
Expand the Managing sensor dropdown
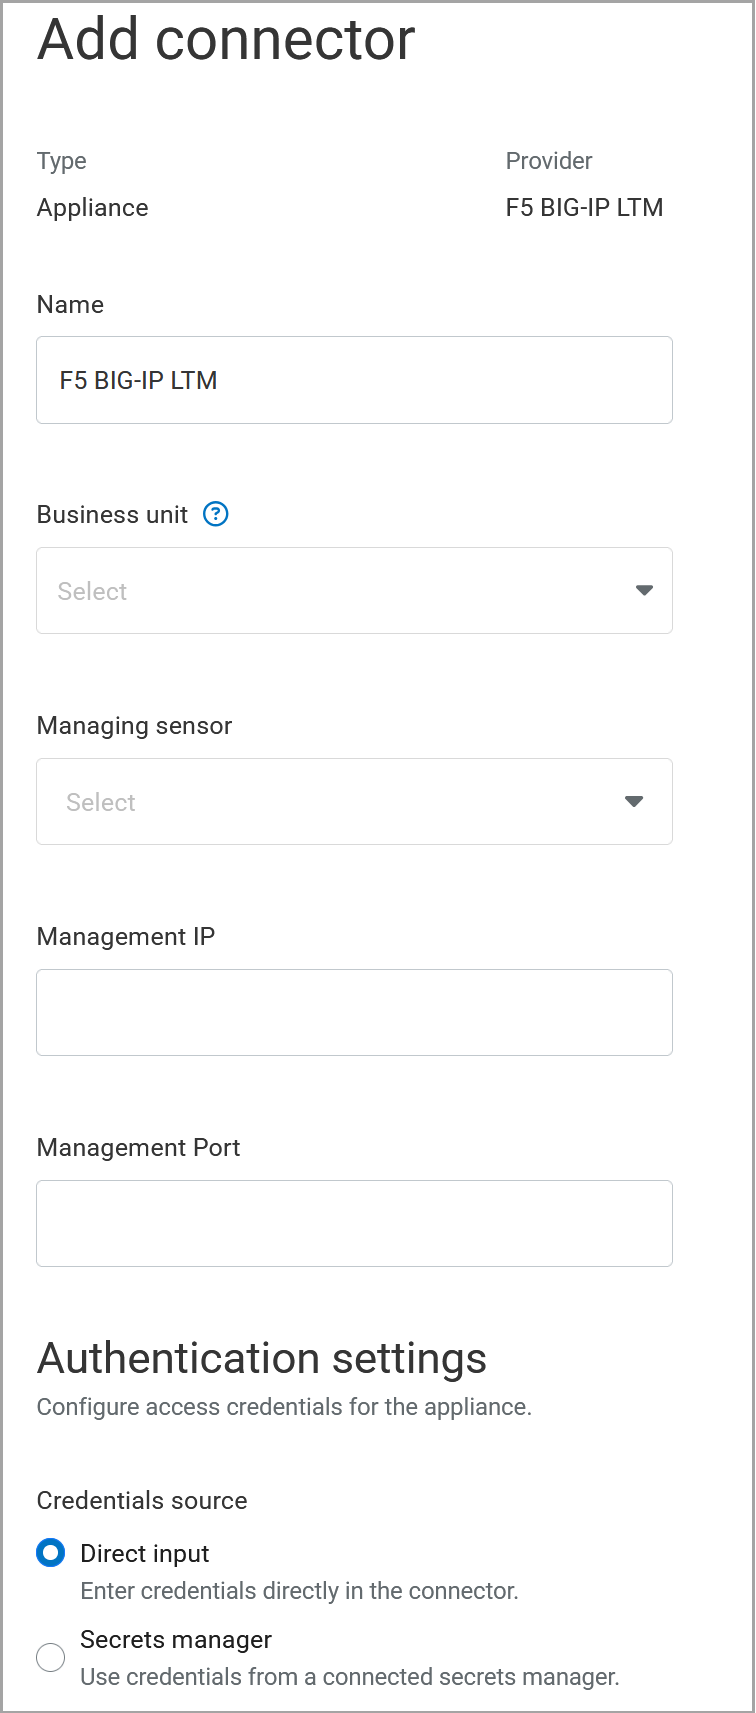click(x=354, y=801)
